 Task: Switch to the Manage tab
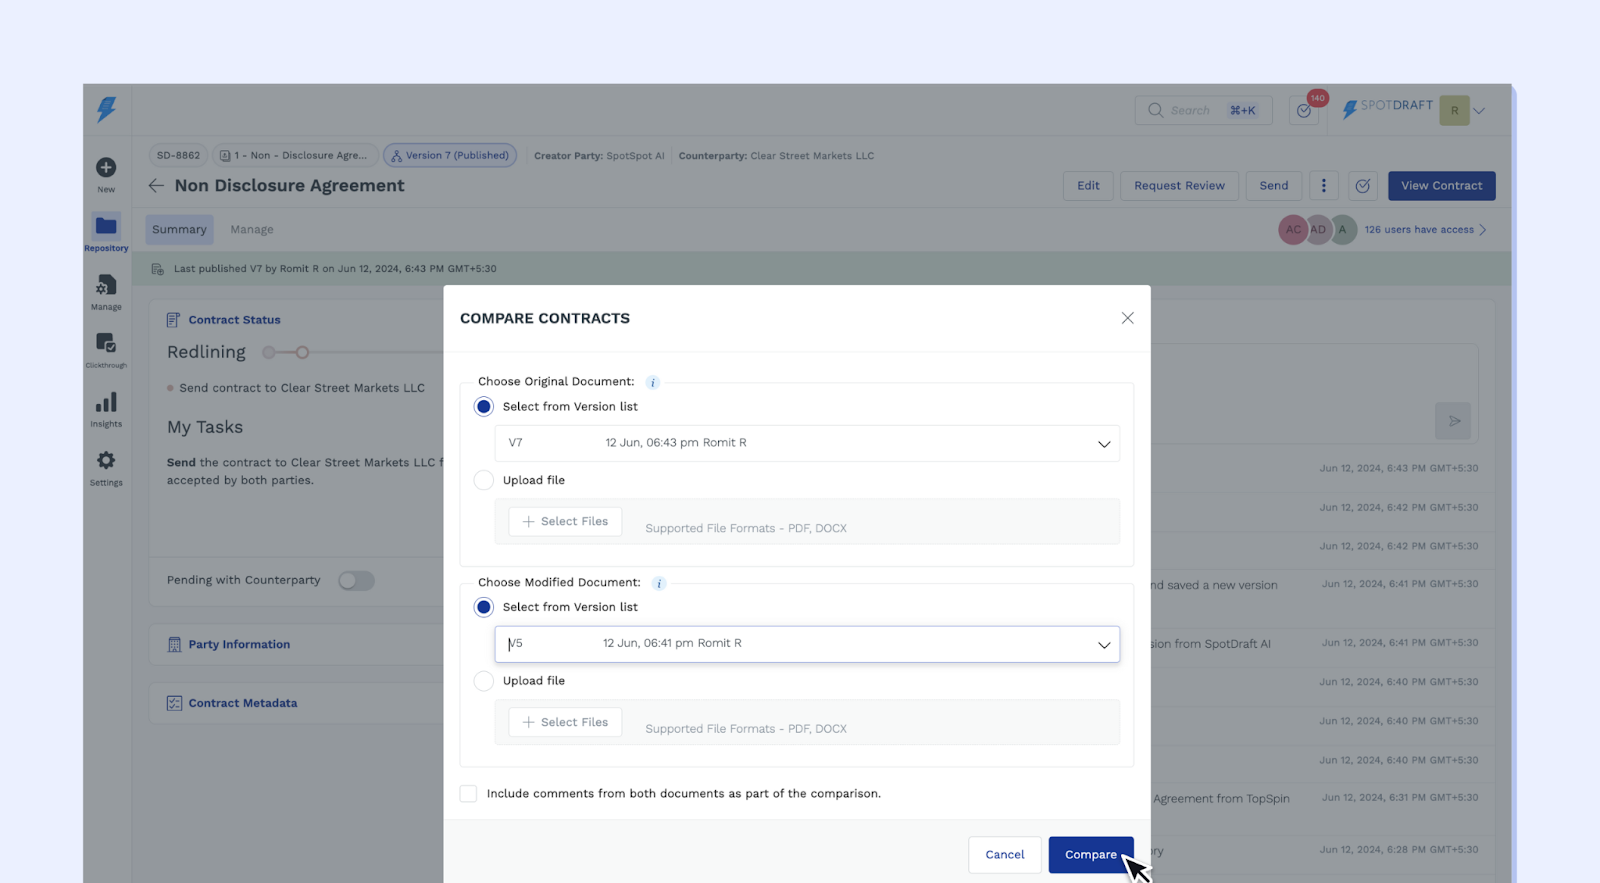click(x=252, y=230)
